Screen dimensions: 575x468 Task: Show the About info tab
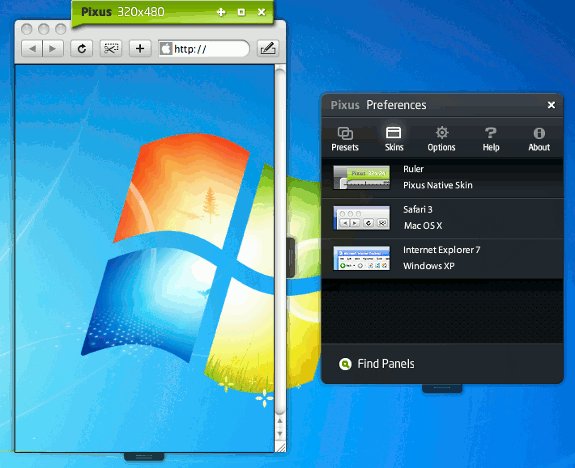(539, 139)
